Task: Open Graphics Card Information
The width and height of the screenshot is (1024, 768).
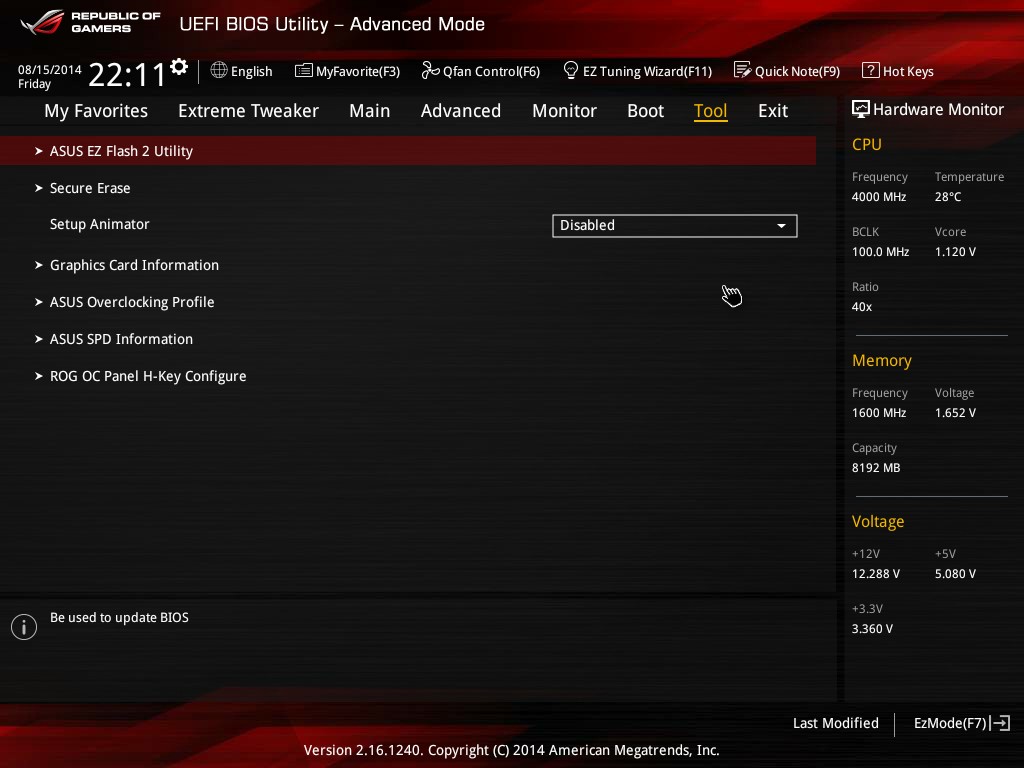Action: [x=135, y=265]
